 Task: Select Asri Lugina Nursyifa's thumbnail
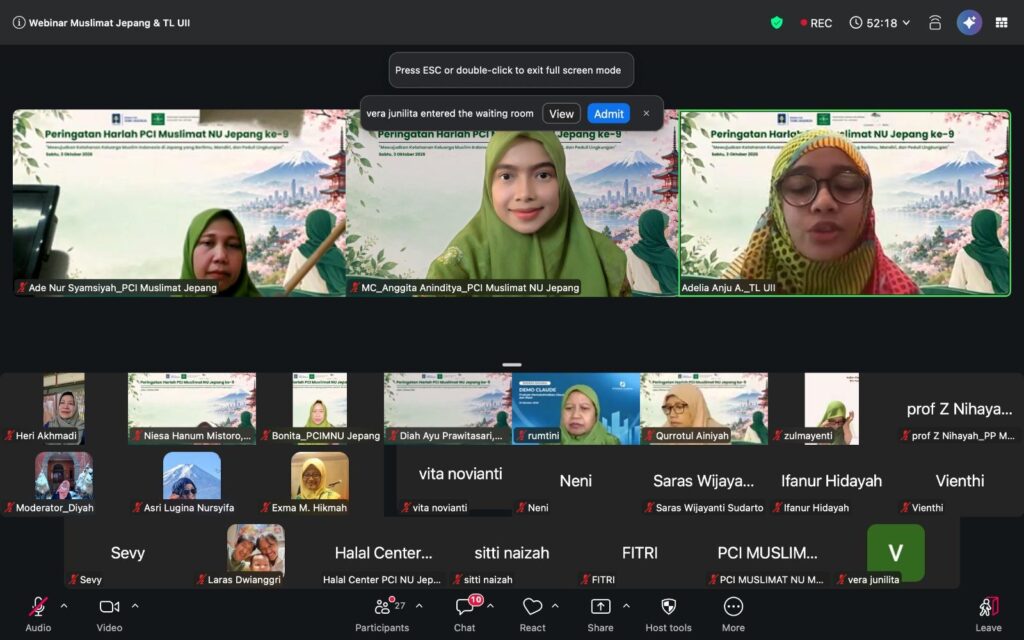point(191,481)
